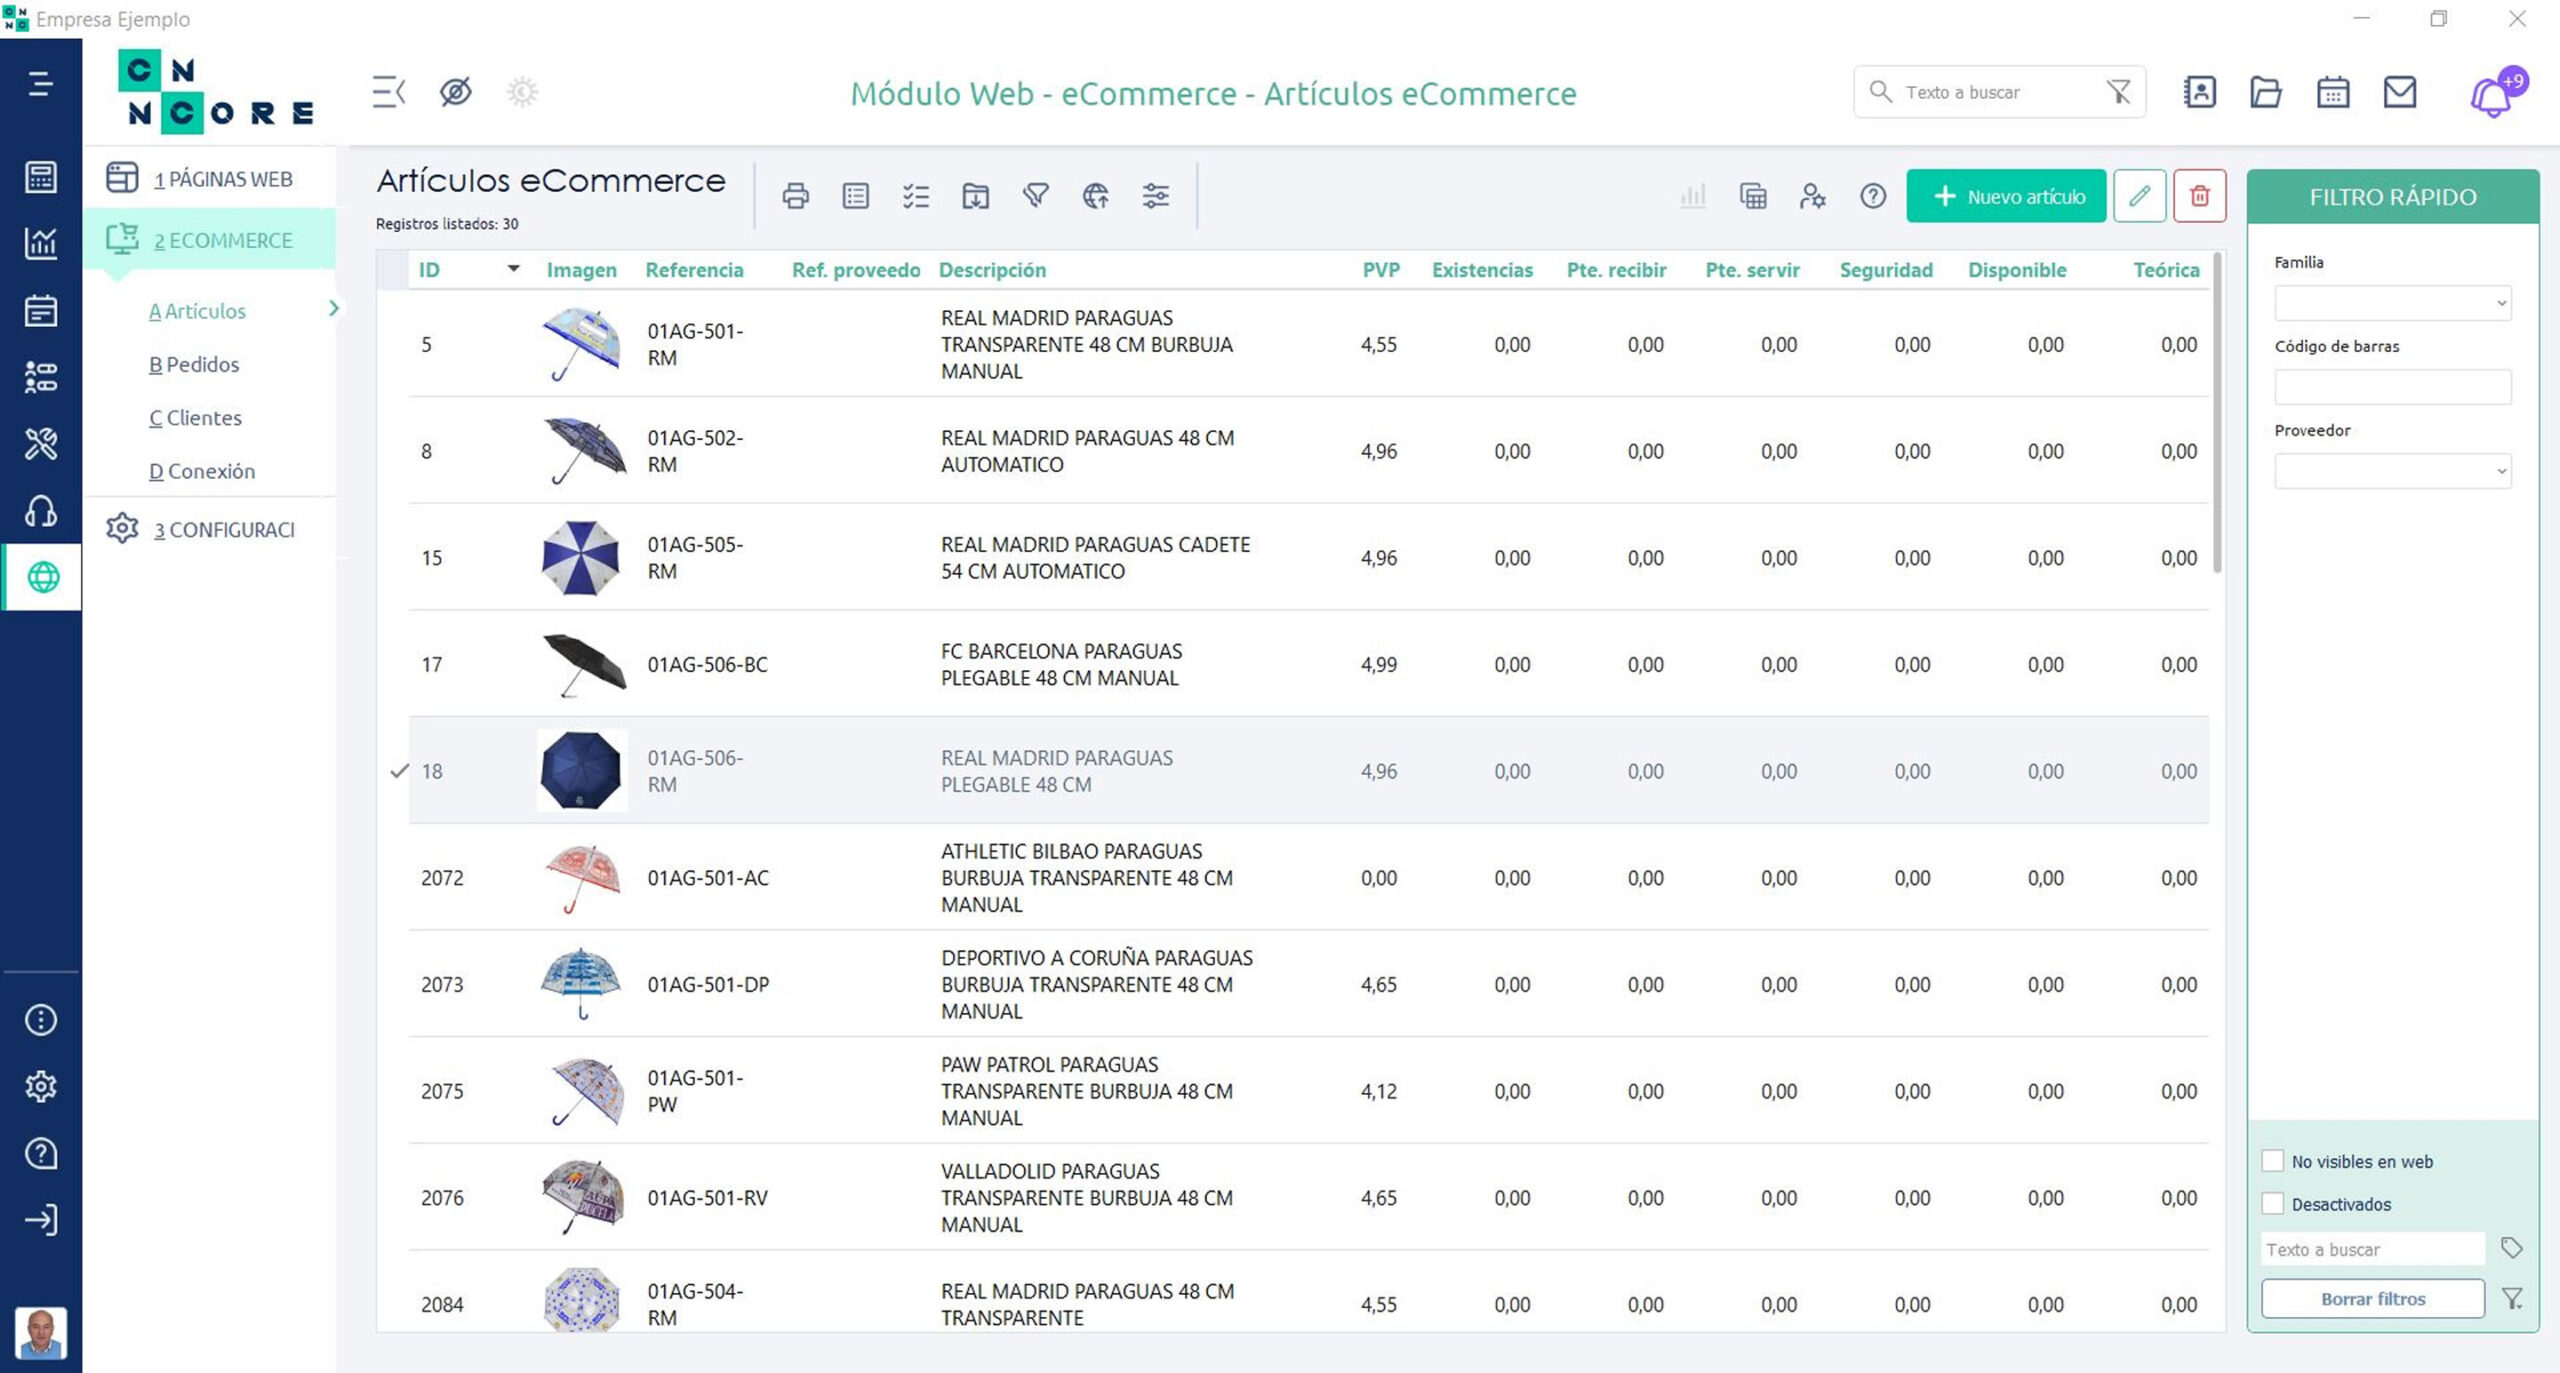The image size is (2560, 1373).
Task: Open the 1 PÁGINAS WEB menu
Action: pyautogui.click(x=210, y=179)
